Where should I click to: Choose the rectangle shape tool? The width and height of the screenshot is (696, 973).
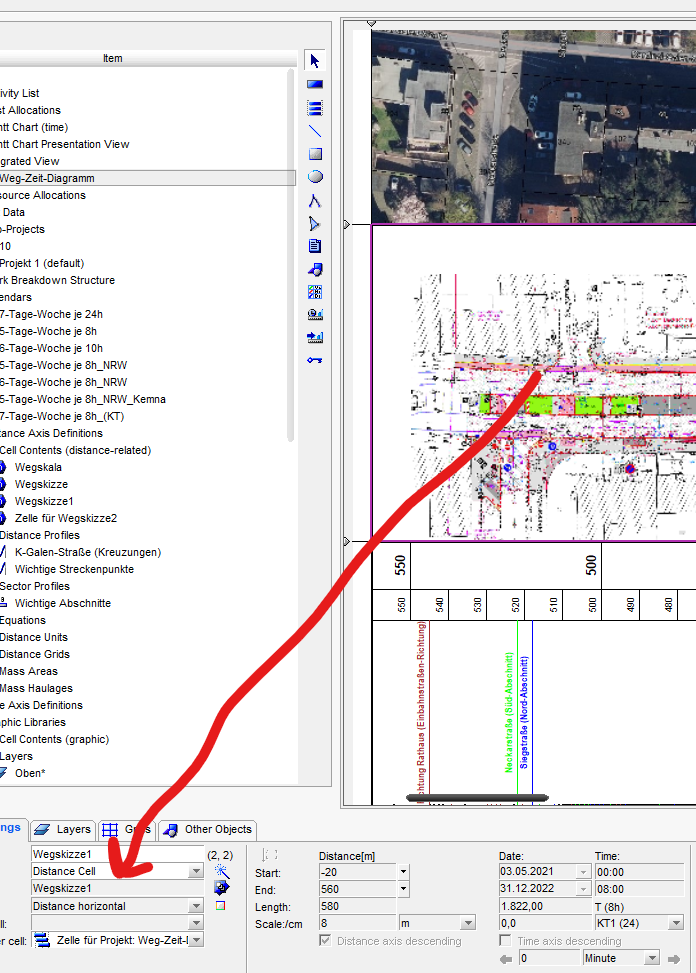coord(315,154)
